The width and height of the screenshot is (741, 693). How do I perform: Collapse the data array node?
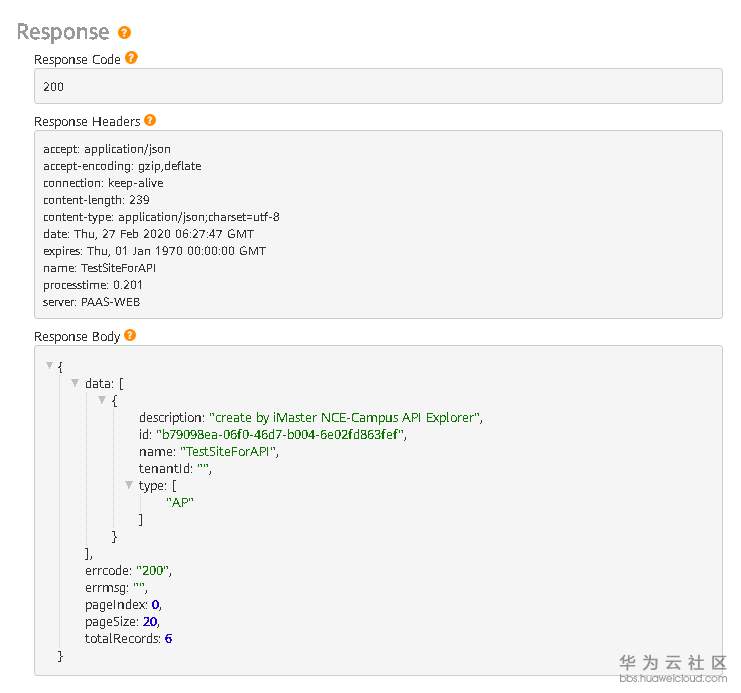point(75,383)
